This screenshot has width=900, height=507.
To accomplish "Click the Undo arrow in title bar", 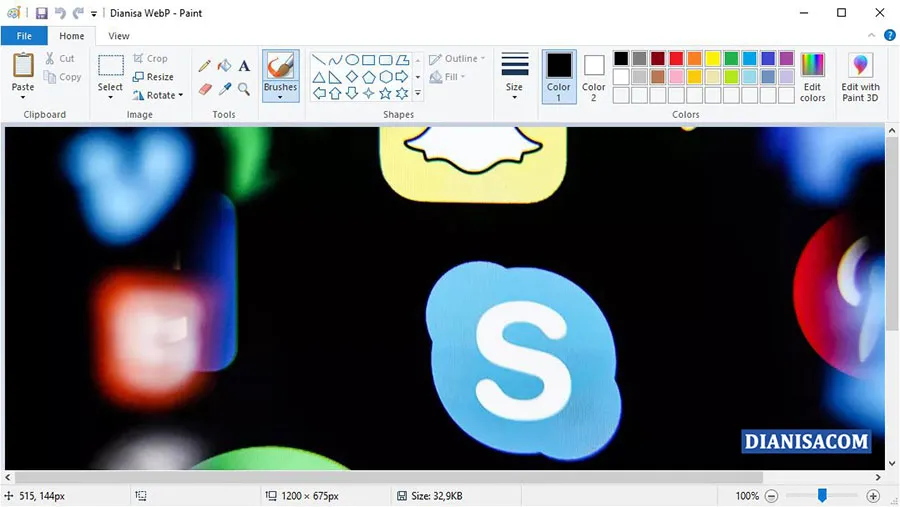I will [60, 13].
